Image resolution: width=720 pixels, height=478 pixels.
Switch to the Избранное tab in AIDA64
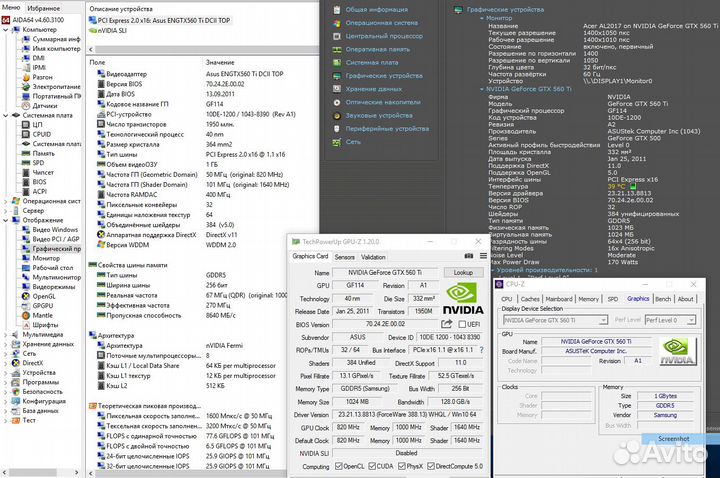[x=44, y=8]
